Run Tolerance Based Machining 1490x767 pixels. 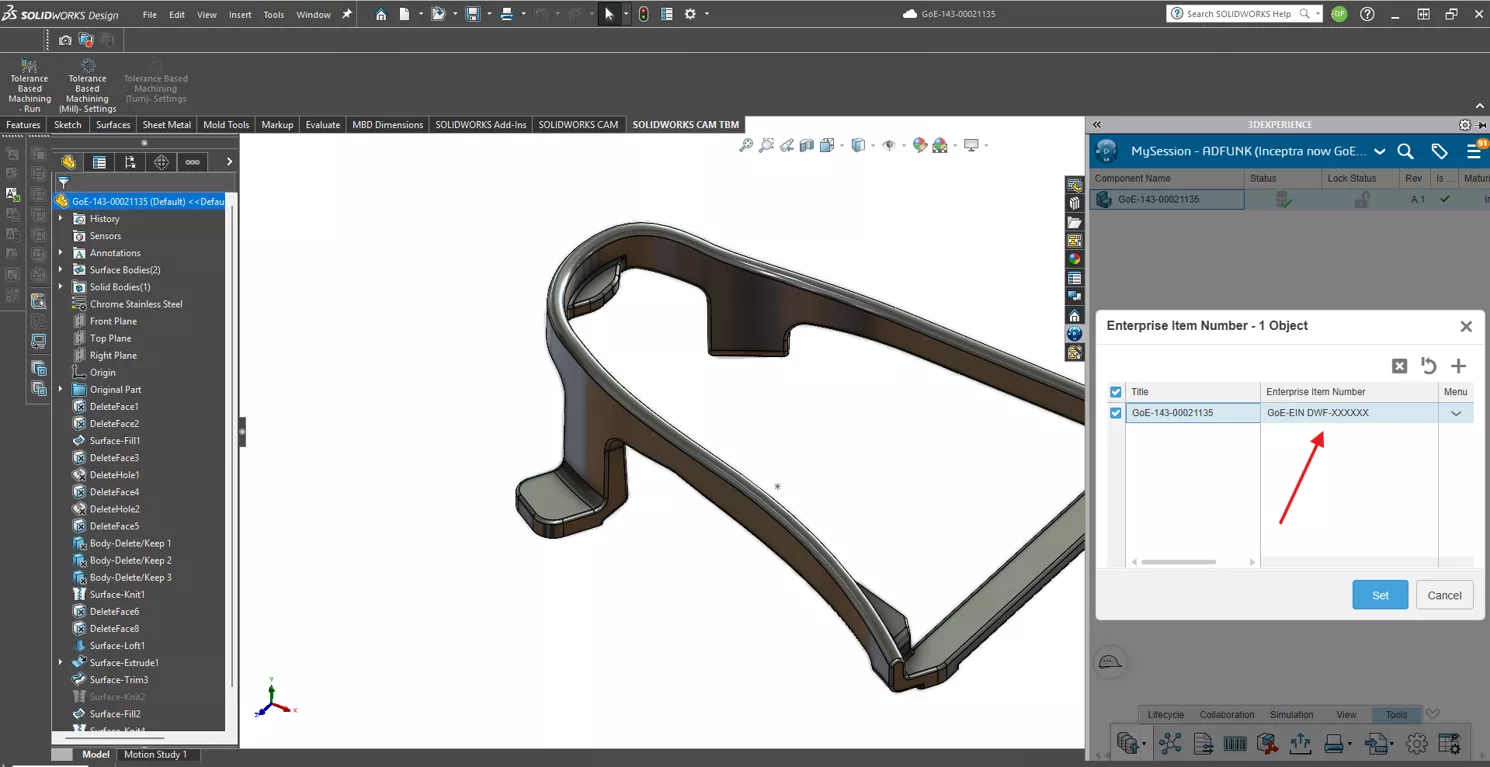pyautogui.click(x=29, y=86)
